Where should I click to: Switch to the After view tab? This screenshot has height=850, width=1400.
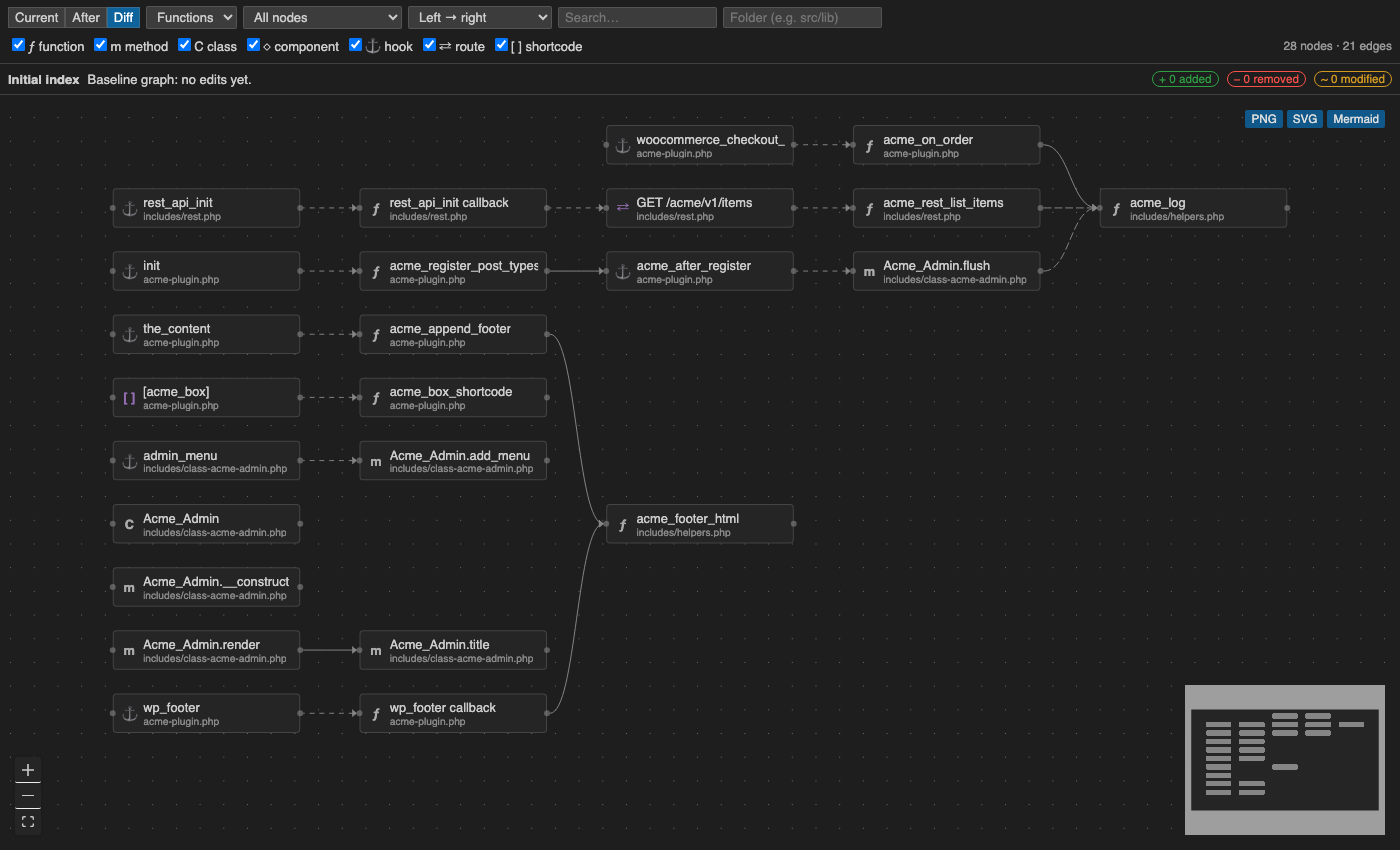[86, 17]
